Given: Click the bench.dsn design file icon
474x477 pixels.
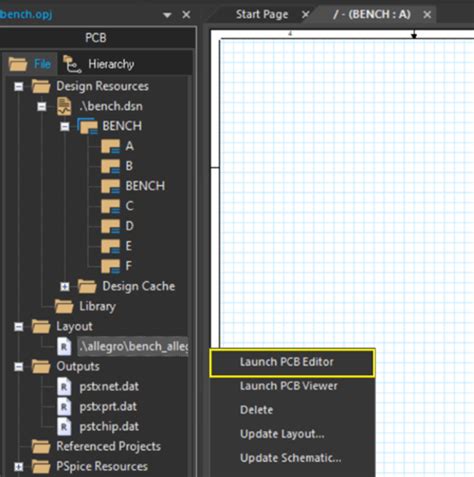Looking at the screenshot, I should [x=64, y=106].
